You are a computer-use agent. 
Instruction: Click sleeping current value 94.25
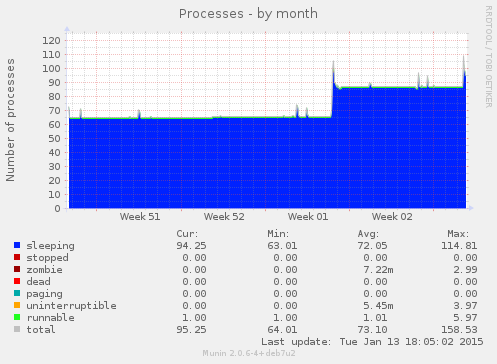(191, 246)
